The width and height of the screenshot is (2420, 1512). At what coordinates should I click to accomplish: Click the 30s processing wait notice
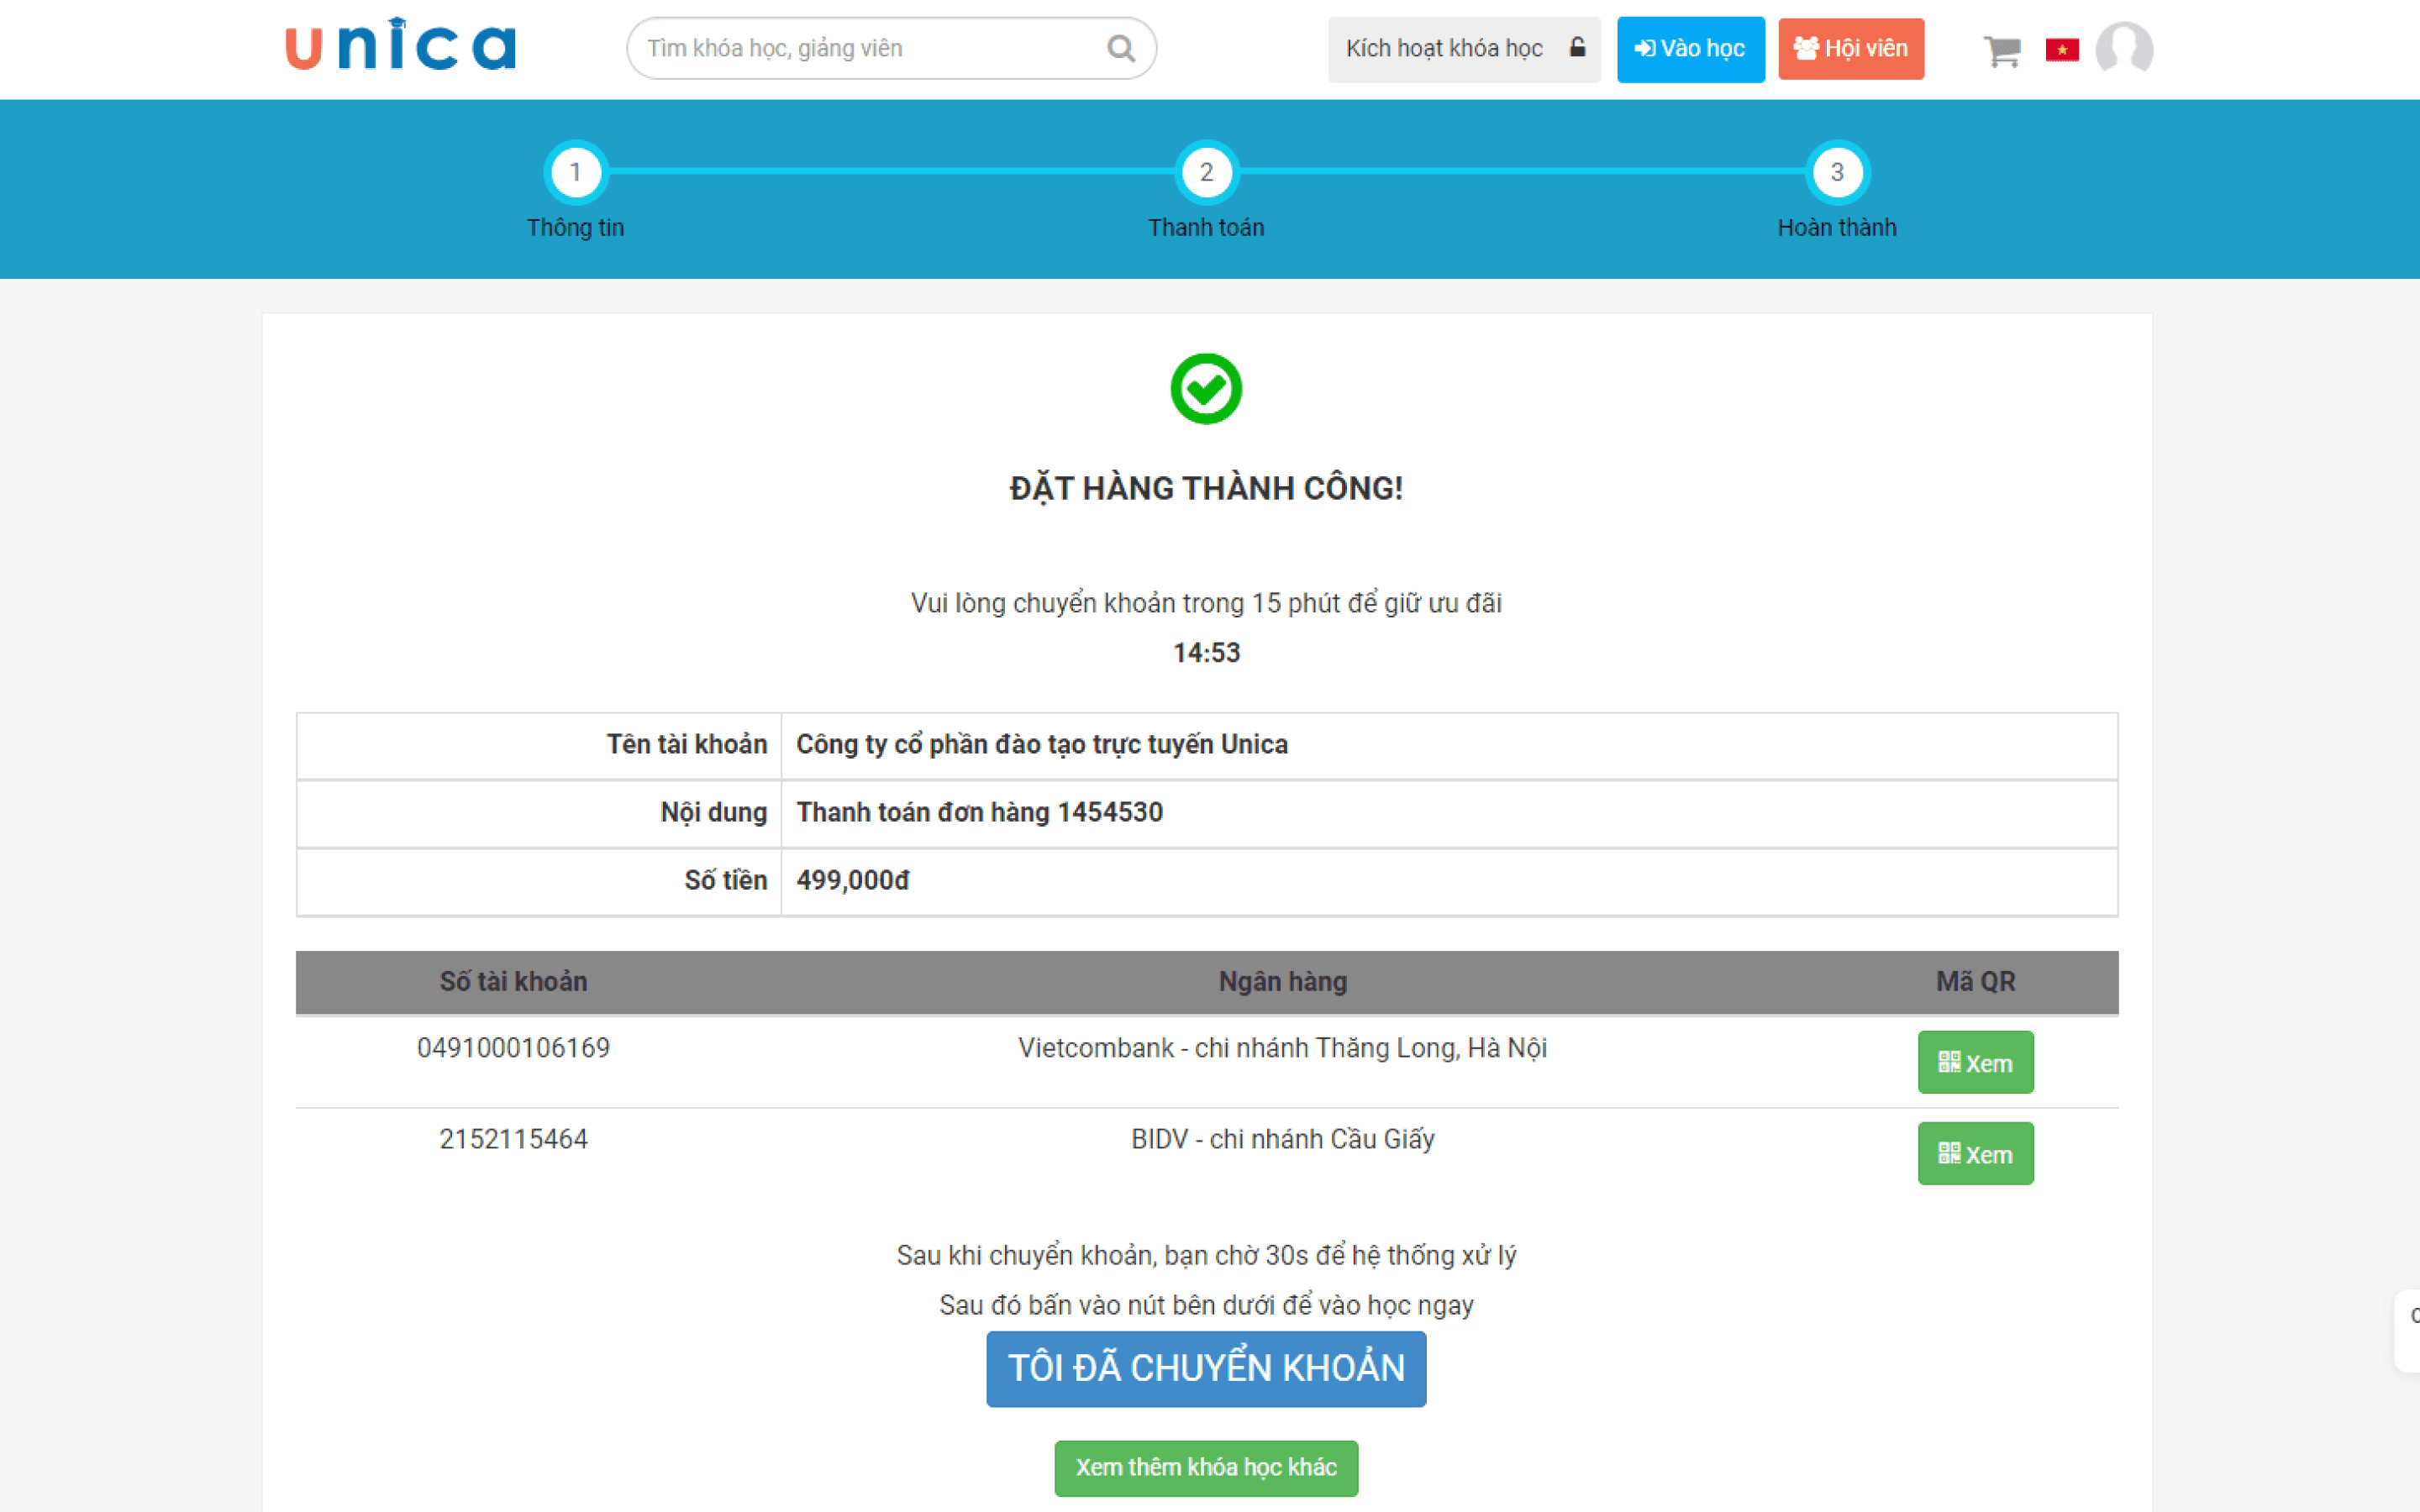1206,1255
